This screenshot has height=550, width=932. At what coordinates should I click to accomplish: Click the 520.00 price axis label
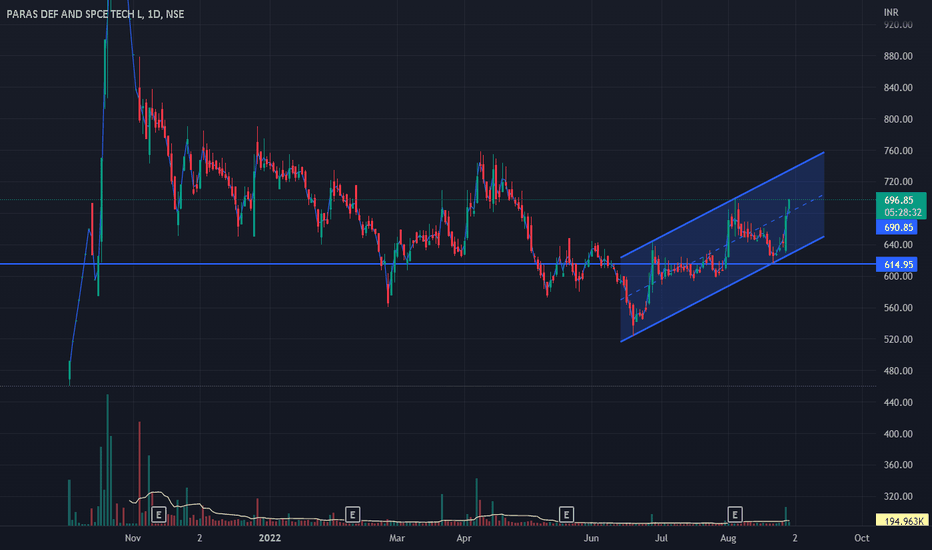(898, 339)
